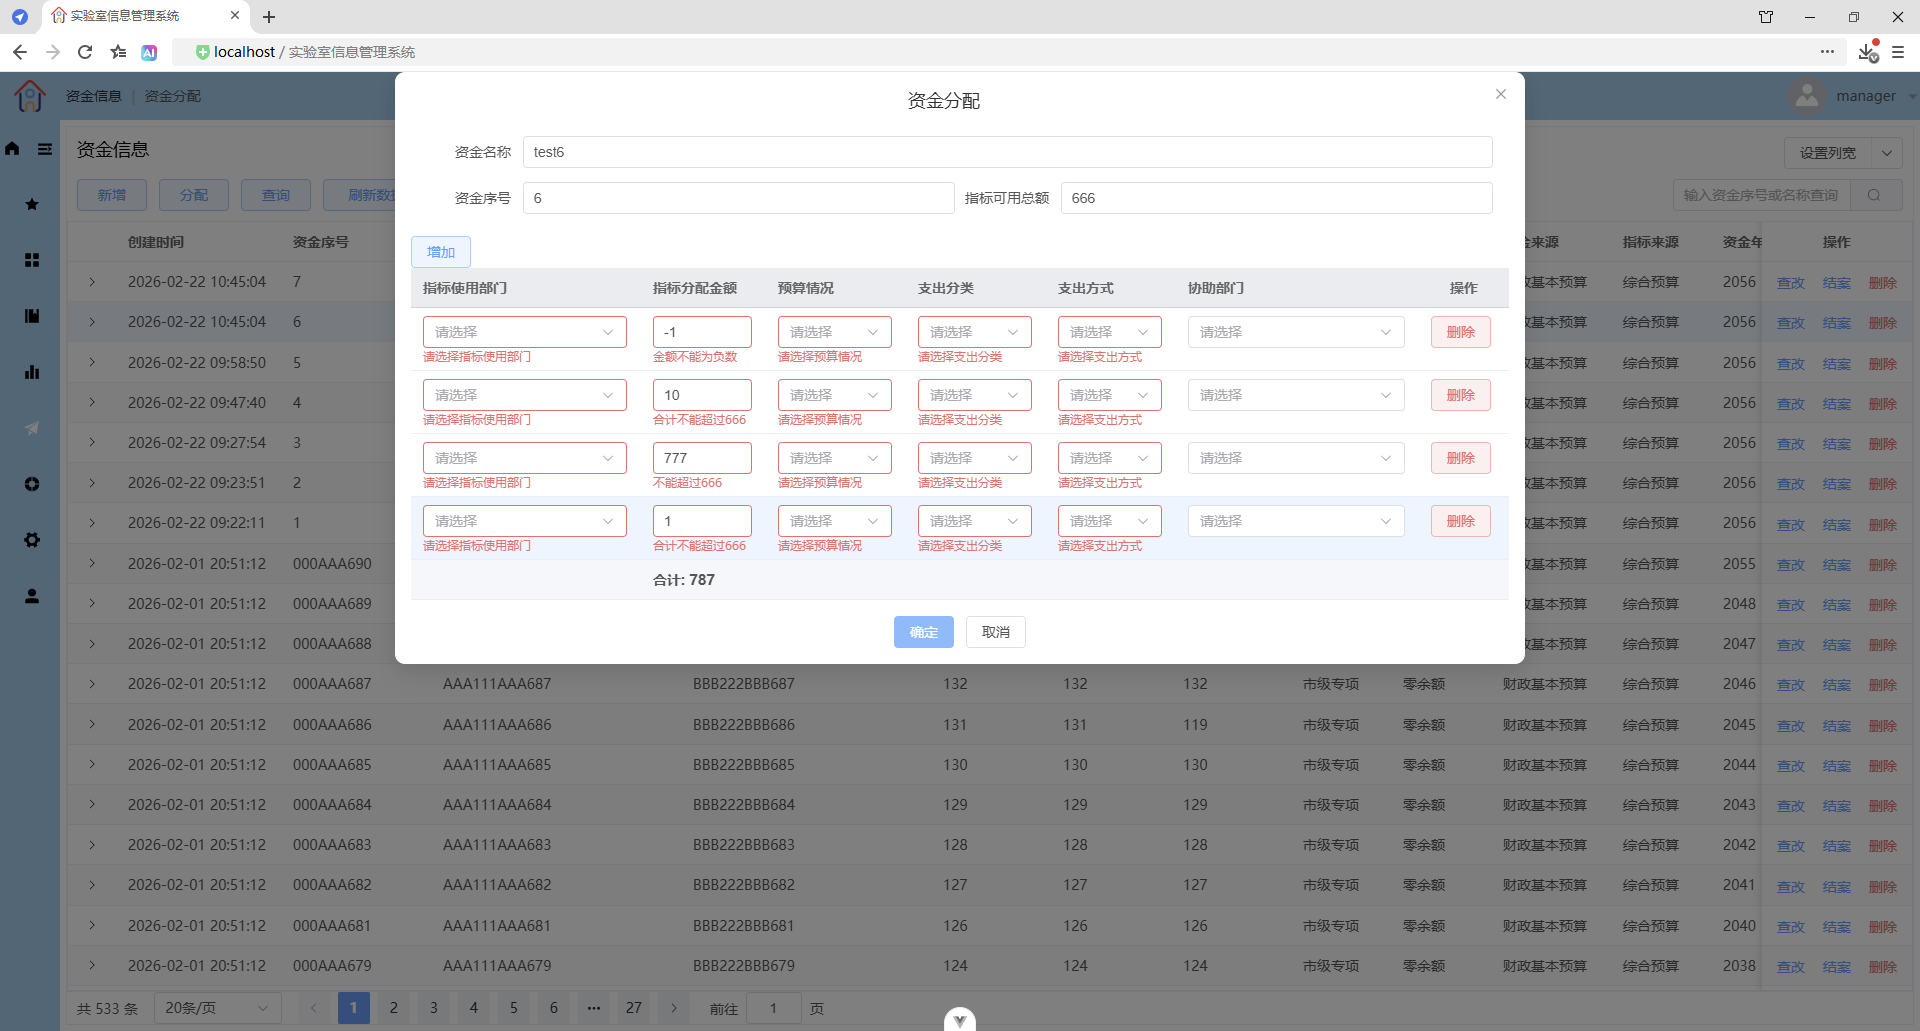The image size is (1920, 1031).
Task: Open the browser downloads icon
Action: pos(1868,52)
